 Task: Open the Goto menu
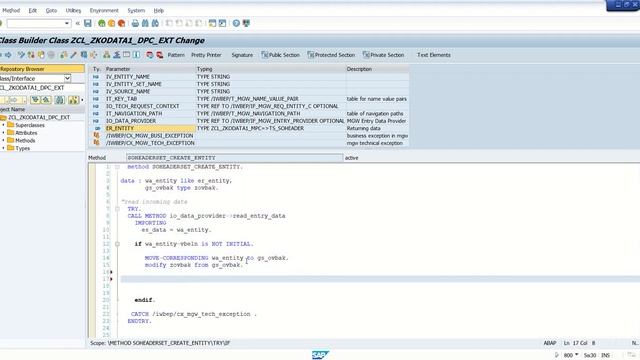coord(51,10)
